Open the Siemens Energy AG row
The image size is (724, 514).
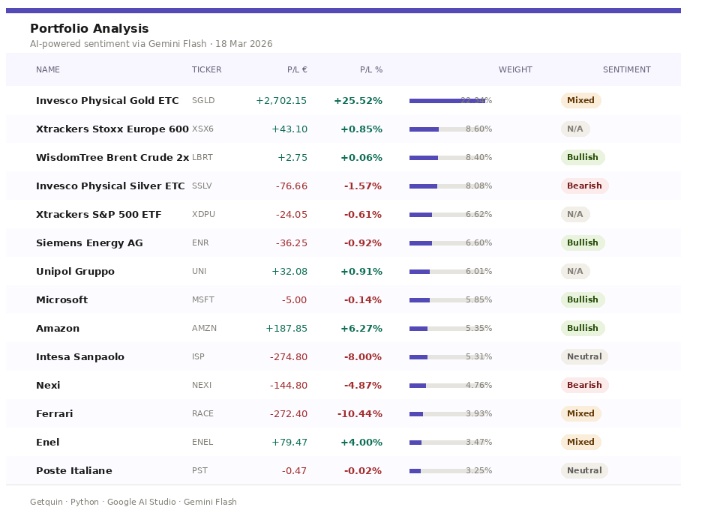coord(89,243)
